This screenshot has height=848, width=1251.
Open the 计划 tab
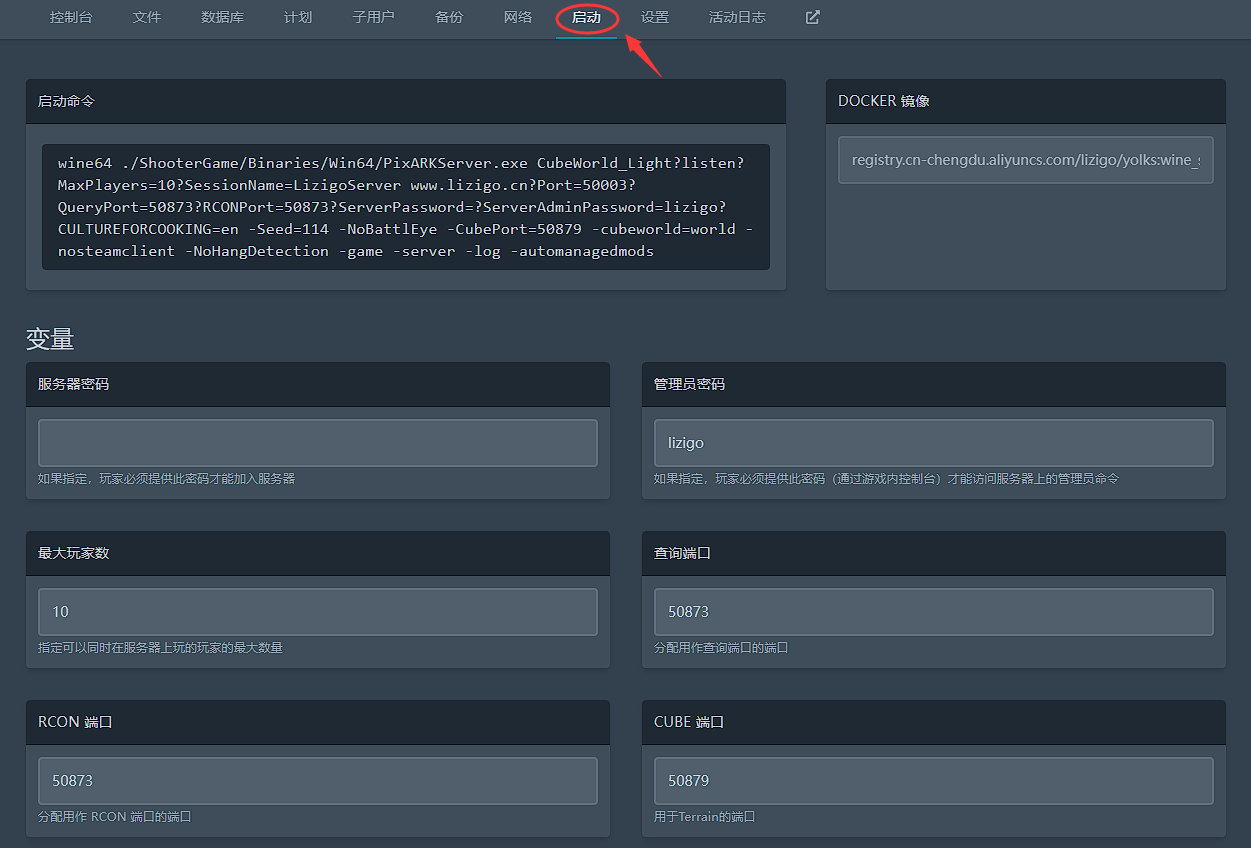point(298,17)
